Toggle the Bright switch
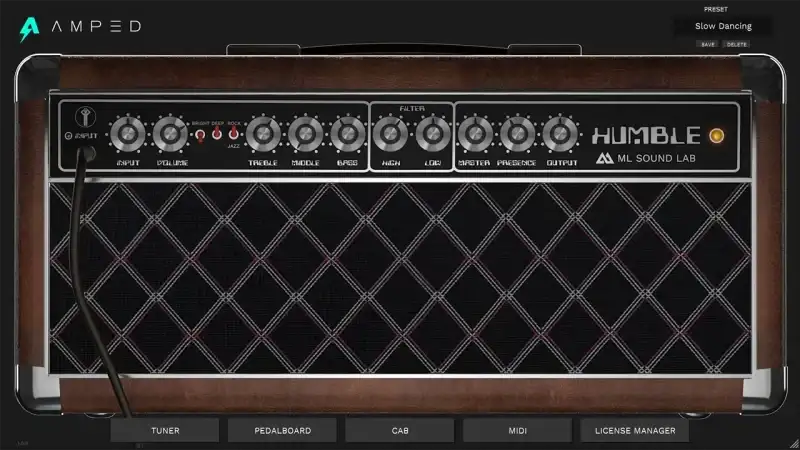Image resolution: width=800 pixels, height=450 pixels. (200, 135)
